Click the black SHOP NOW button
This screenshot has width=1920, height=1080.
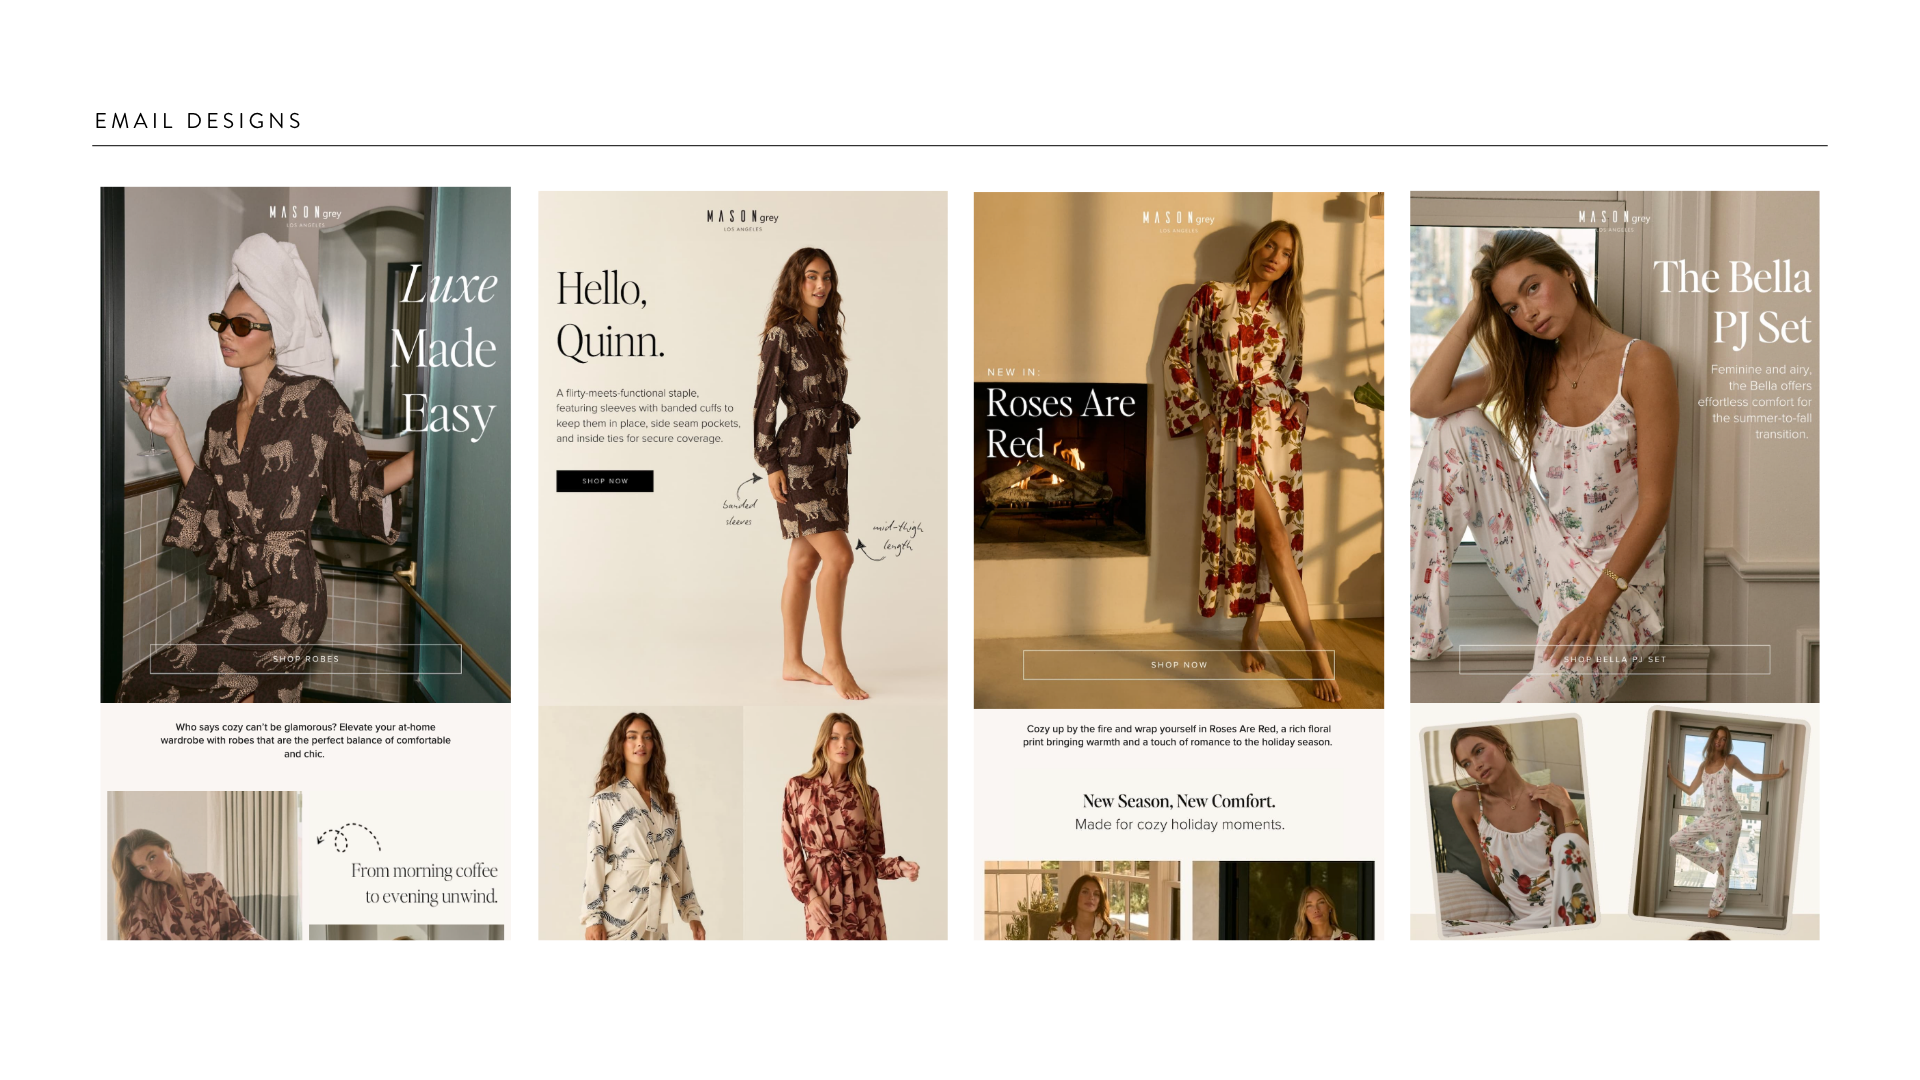click(604, 481)
